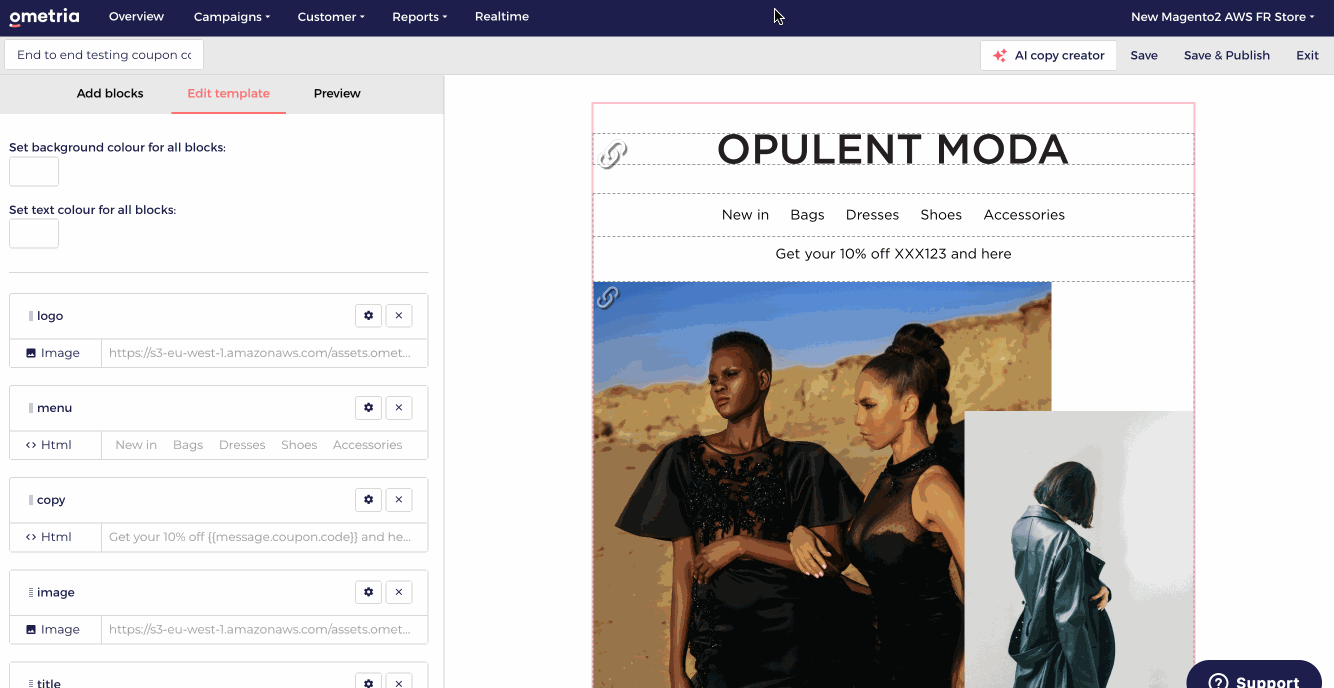
Task: Click New in link in email preview
Action: pyautogui.click(x=745, y=215)
